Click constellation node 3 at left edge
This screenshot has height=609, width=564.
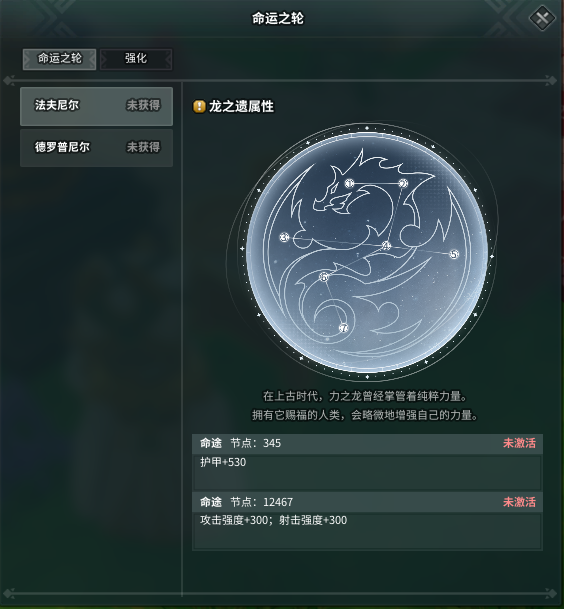(x=284, y=237)
